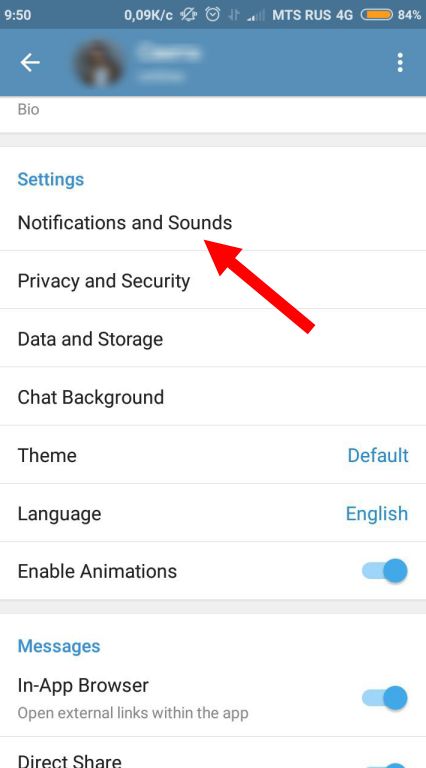Viewport: 426px width, 768px height.
Task: Tap the Bio field
Action: pyautogui.click(x=213, y=114)
